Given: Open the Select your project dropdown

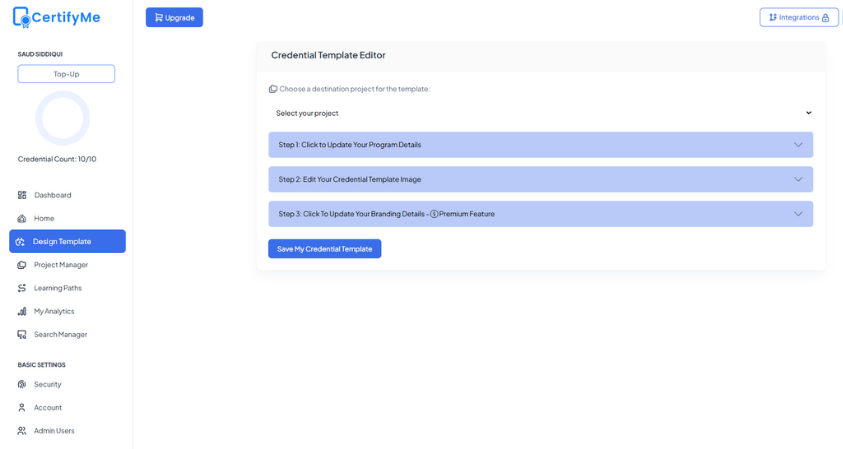Looking at the screenshot, I should [541, 113].
